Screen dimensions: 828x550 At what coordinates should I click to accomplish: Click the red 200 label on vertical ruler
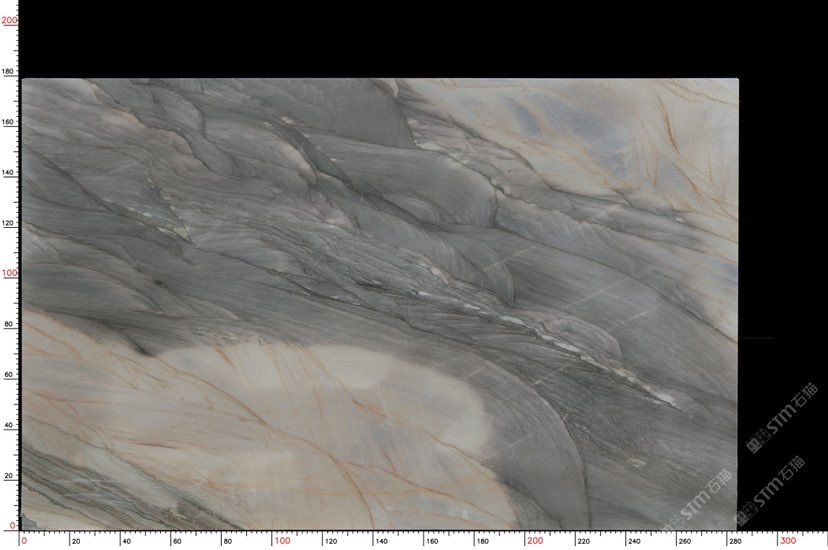pyautogui.click(x=8, y=20)
